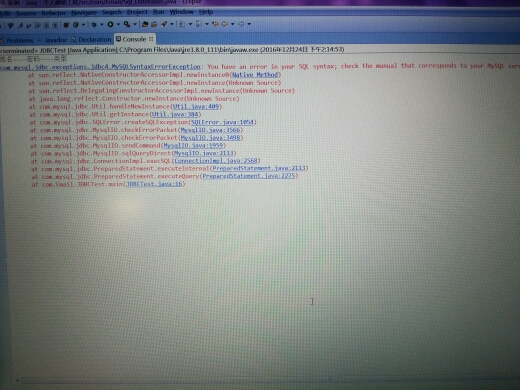
Task: Click the Previous Annotation icon
Action: point(199,24)
